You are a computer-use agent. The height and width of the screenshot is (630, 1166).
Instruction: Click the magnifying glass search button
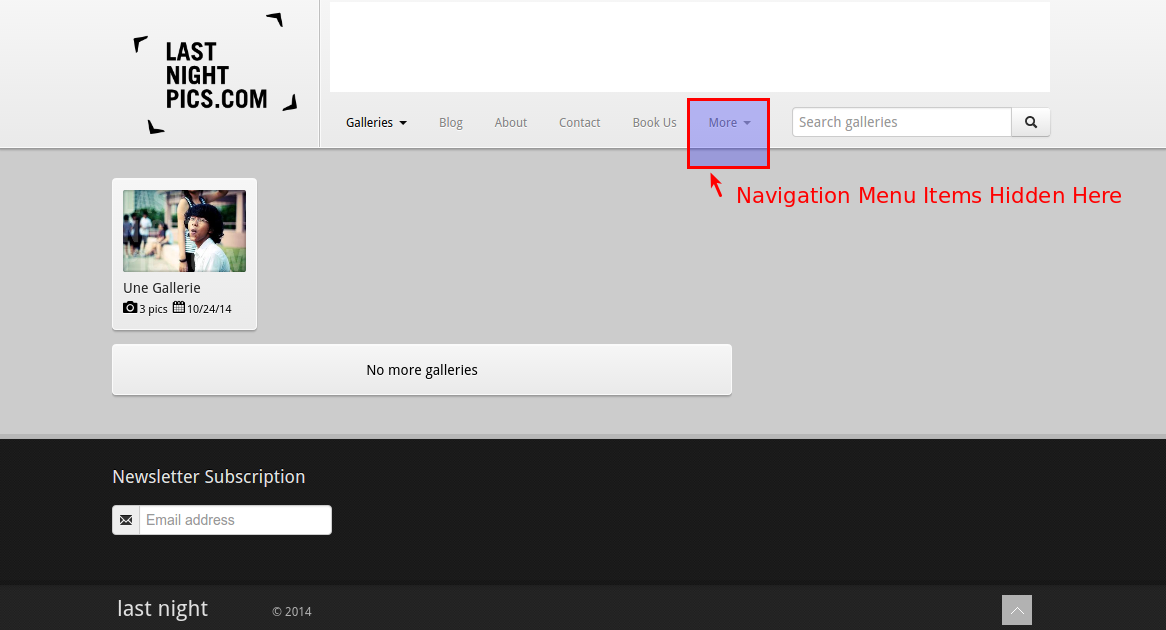tap(1031, 122)
